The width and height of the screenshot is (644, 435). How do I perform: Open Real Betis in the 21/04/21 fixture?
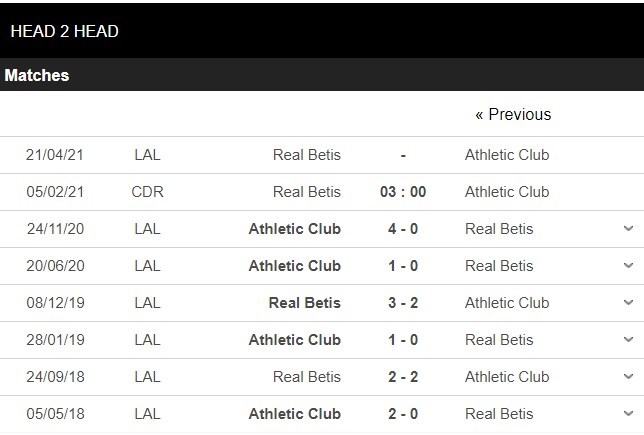307,155
